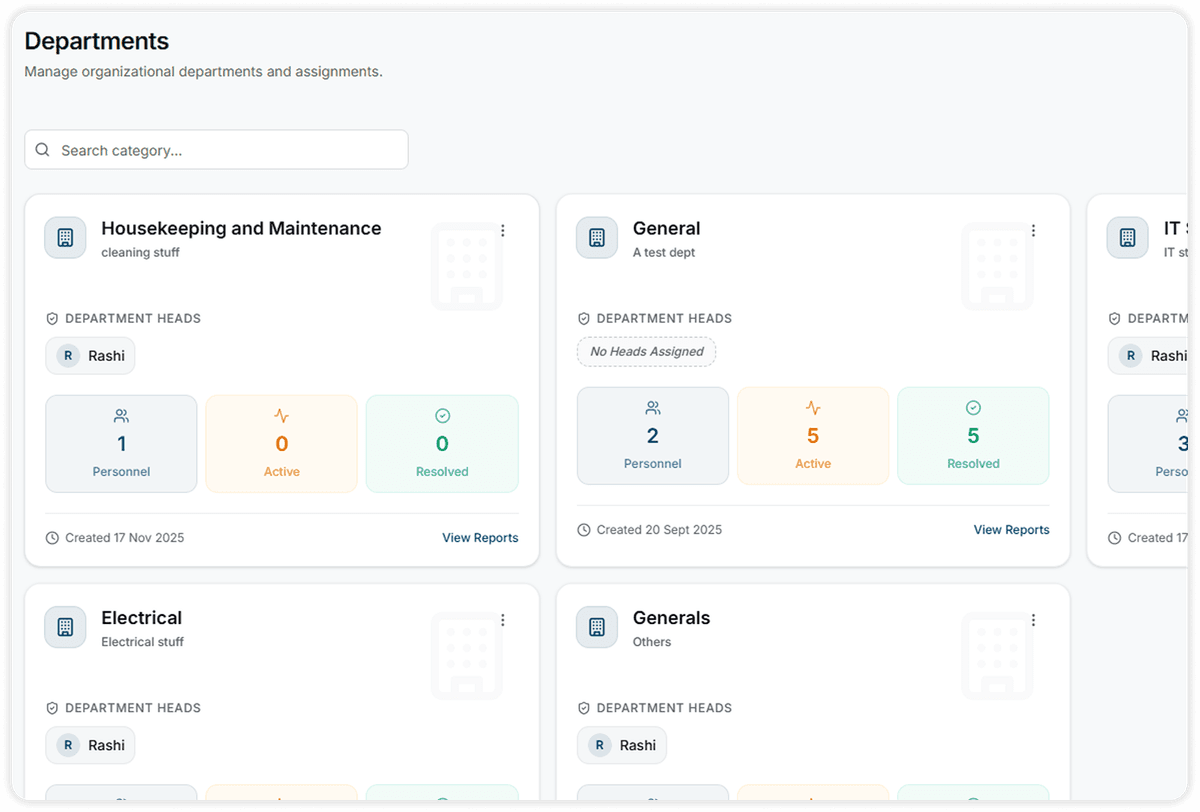Open the Housekeeping and Maintenance three-dot menu
1200x812 pixels.
point(503,231)
